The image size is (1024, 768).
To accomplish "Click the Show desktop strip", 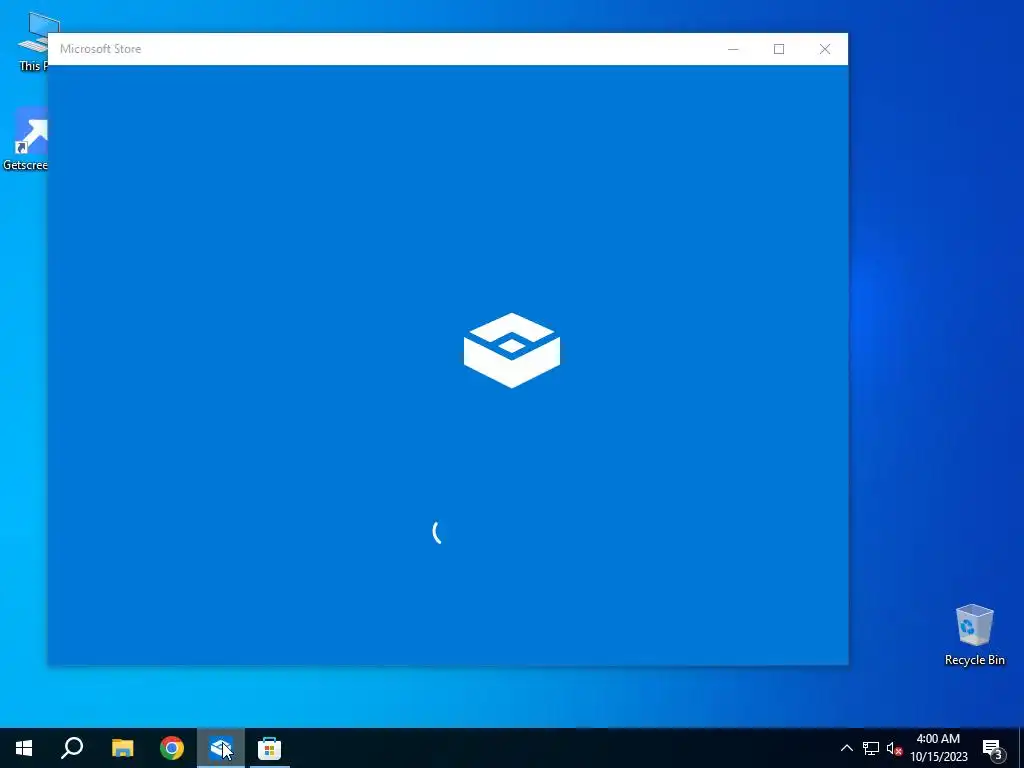I will (x=1021, y=748).
